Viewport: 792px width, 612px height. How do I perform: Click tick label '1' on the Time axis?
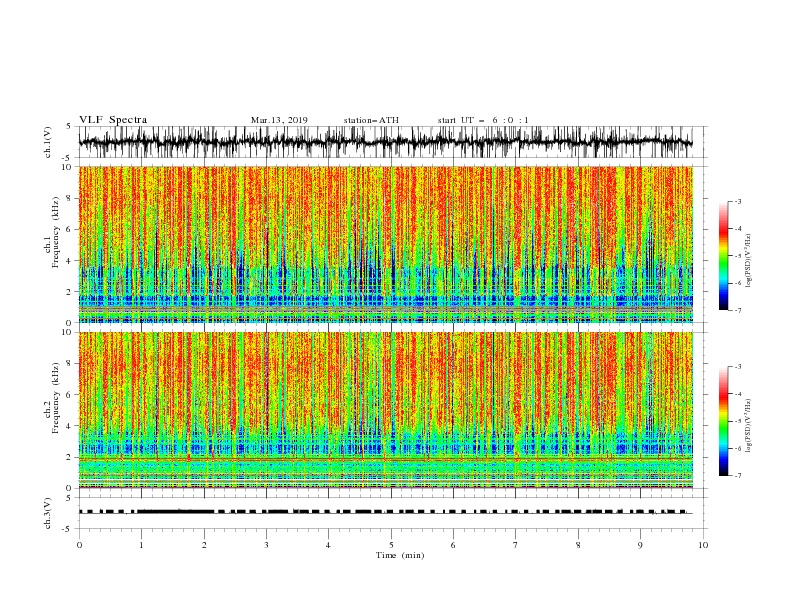click(x=141, y=545)
